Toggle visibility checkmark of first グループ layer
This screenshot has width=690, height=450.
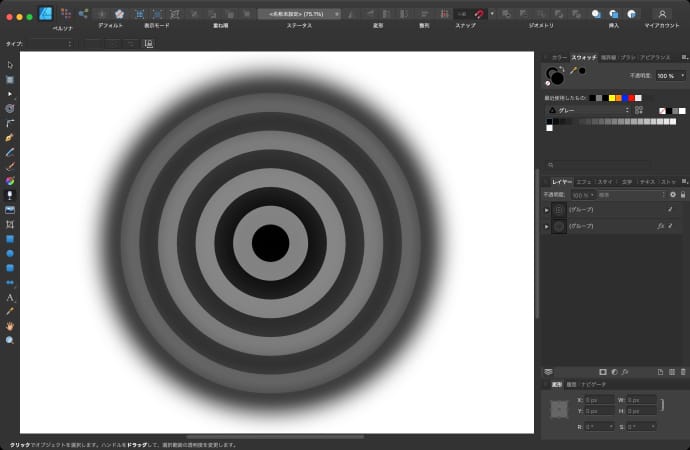point(669,210)
